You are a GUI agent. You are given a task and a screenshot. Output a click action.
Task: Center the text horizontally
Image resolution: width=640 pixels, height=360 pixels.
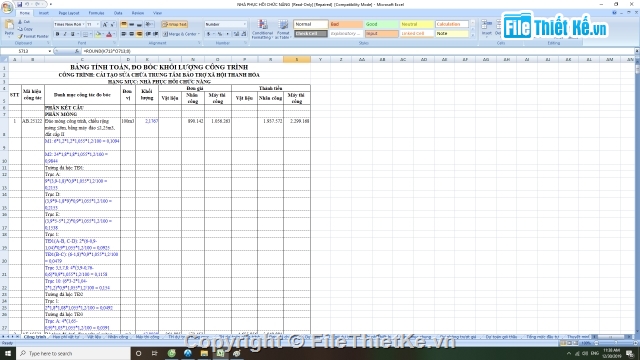pos(131,34)
